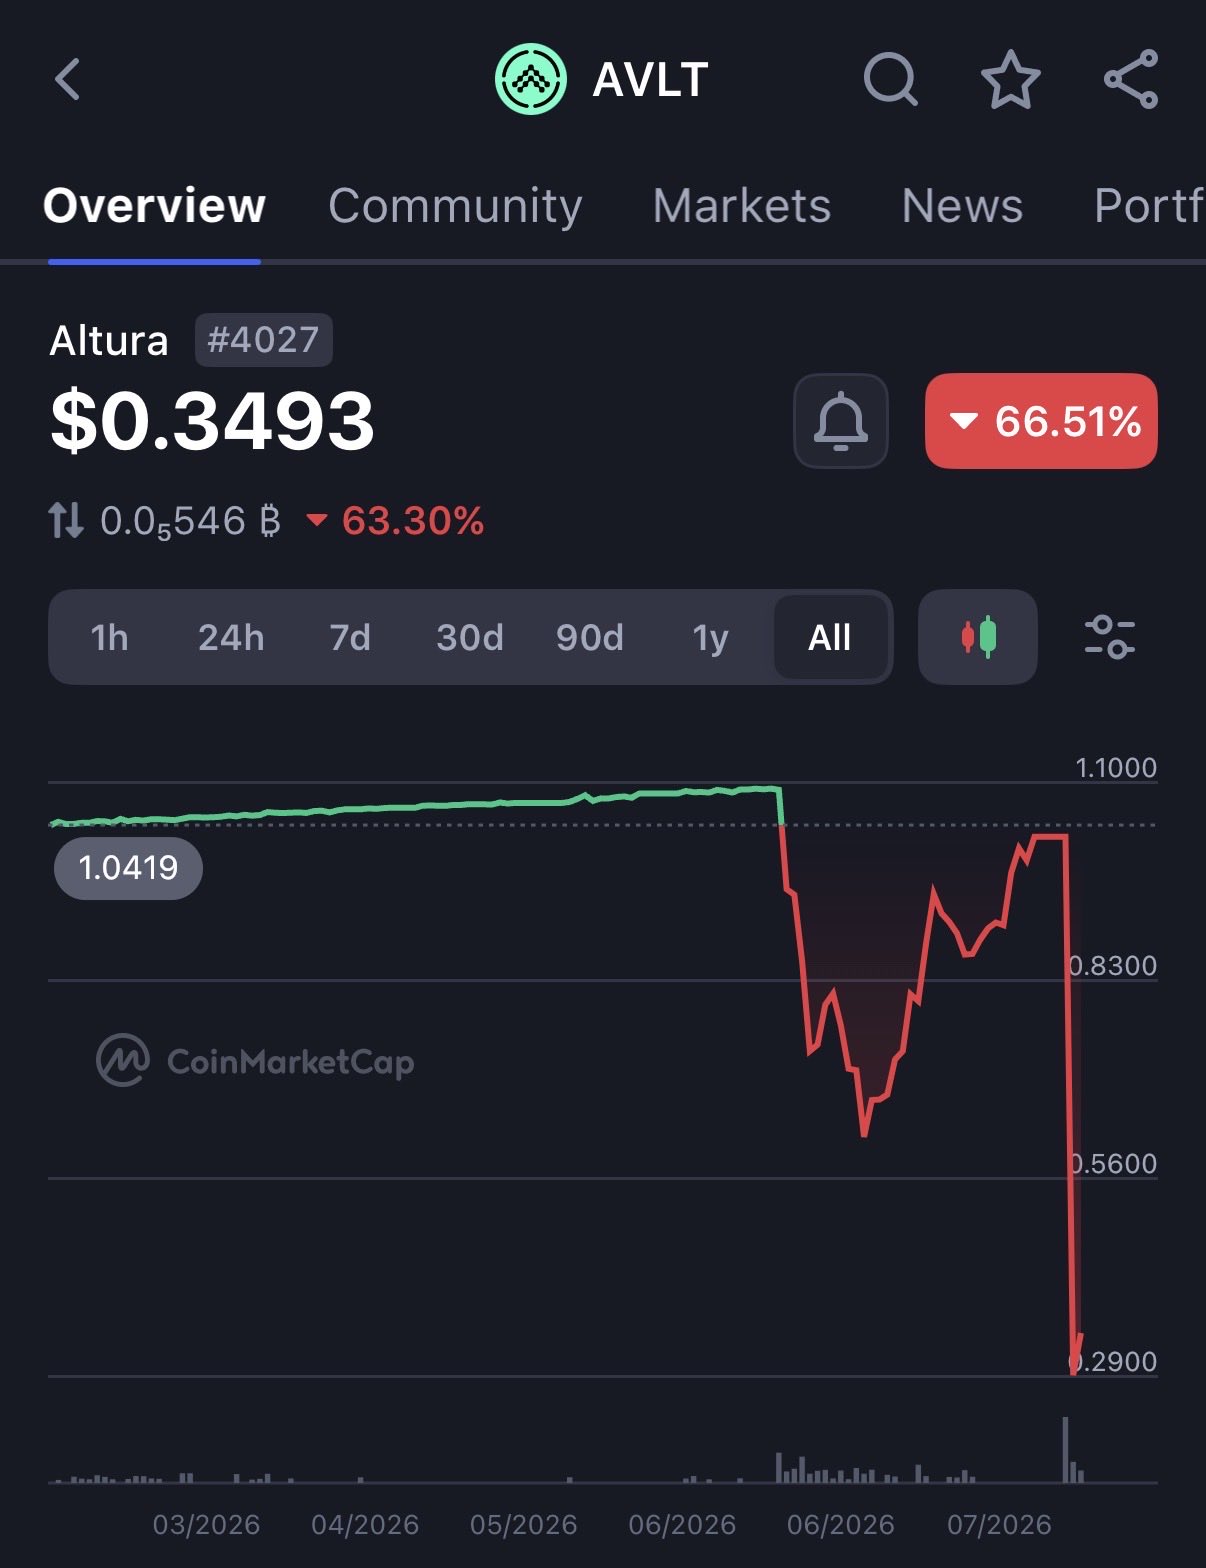Image resolution: width=1206 pixels, height=1568 pixels.
Task: Tap the 1.0419 price marker on chart
Action: coord(128,868)
